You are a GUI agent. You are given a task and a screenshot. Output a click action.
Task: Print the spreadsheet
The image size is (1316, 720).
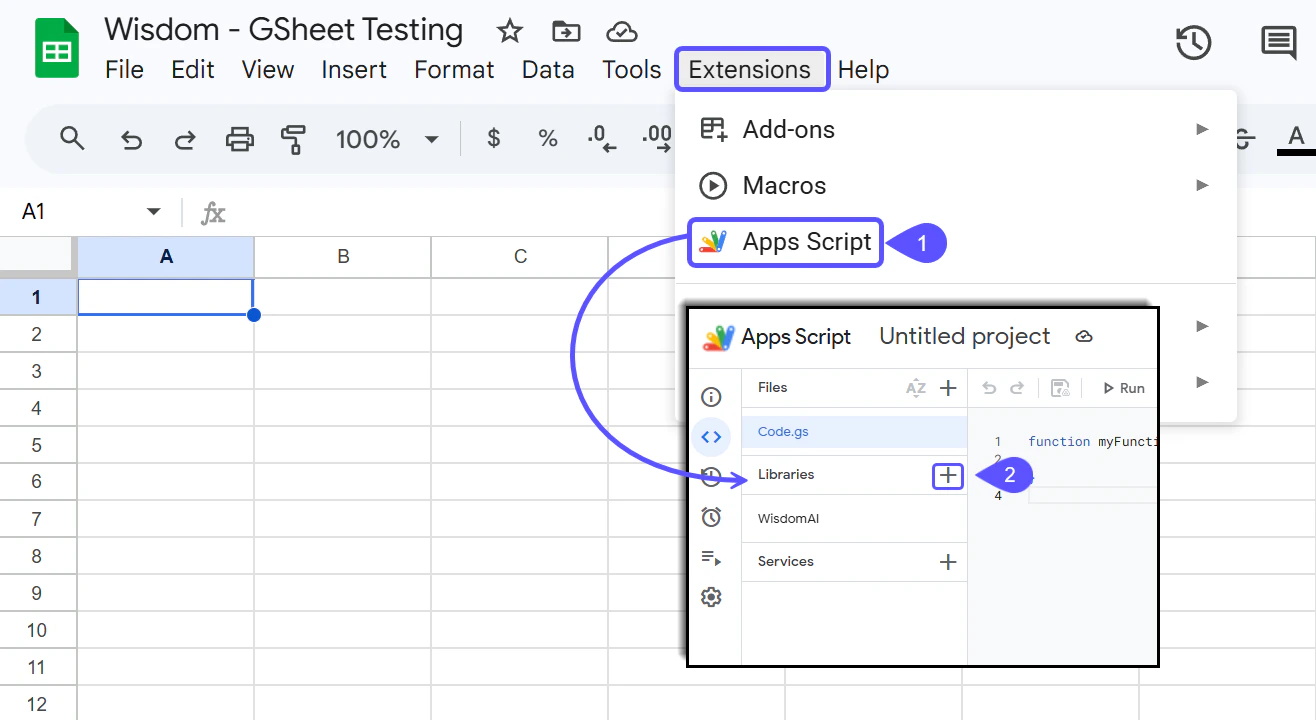[240, 139]
